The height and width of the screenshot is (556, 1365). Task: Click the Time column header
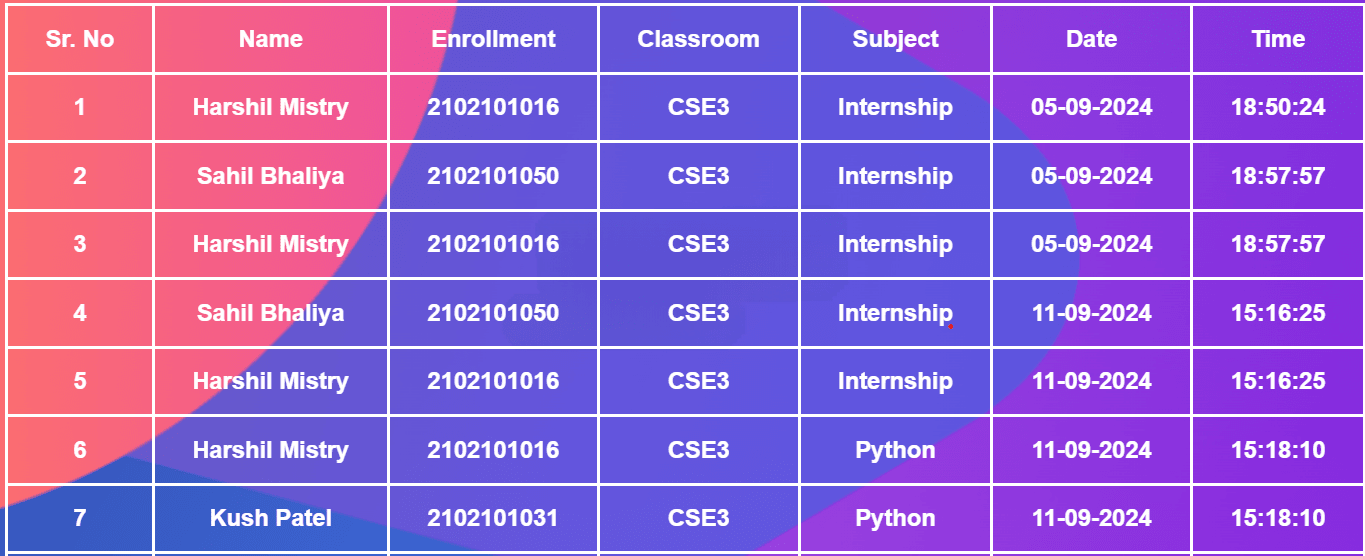[x=1278, y=39]
